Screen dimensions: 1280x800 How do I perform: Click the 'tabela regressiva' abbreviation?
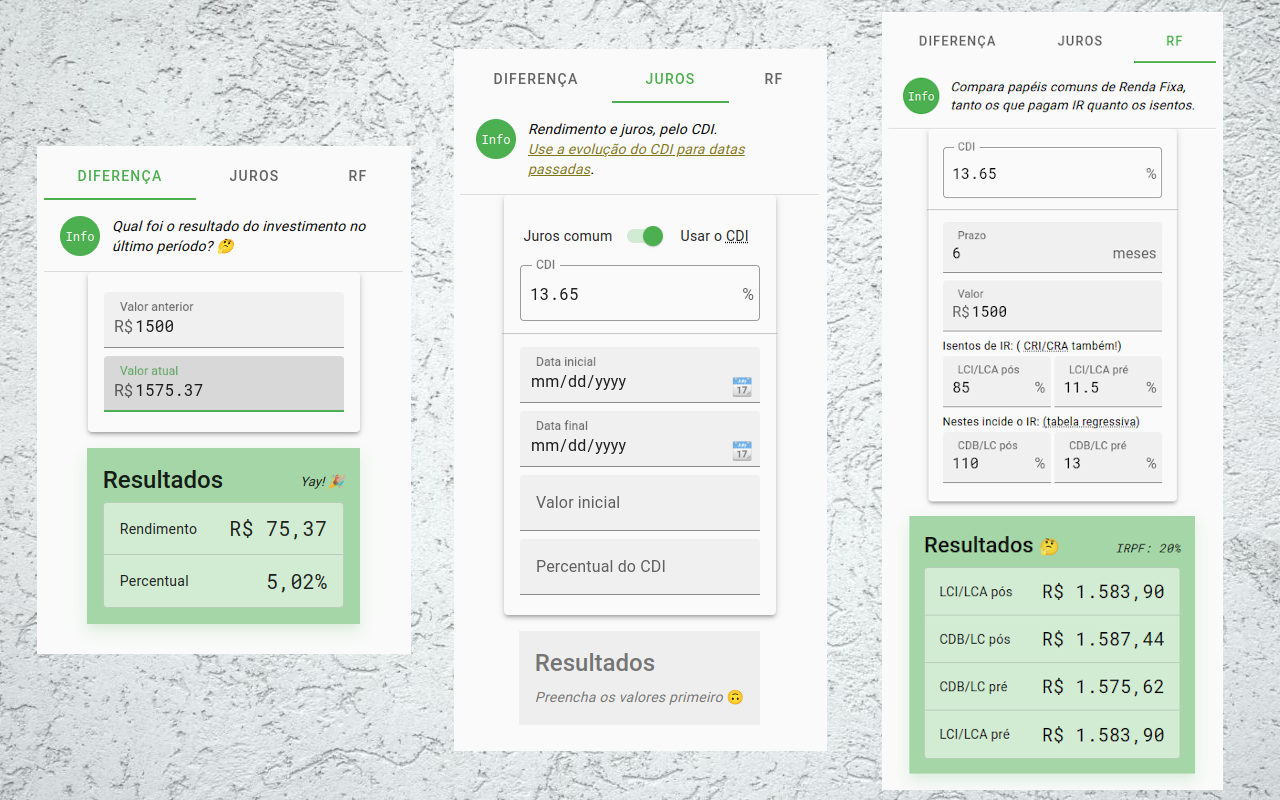(x=1090, y=422)
